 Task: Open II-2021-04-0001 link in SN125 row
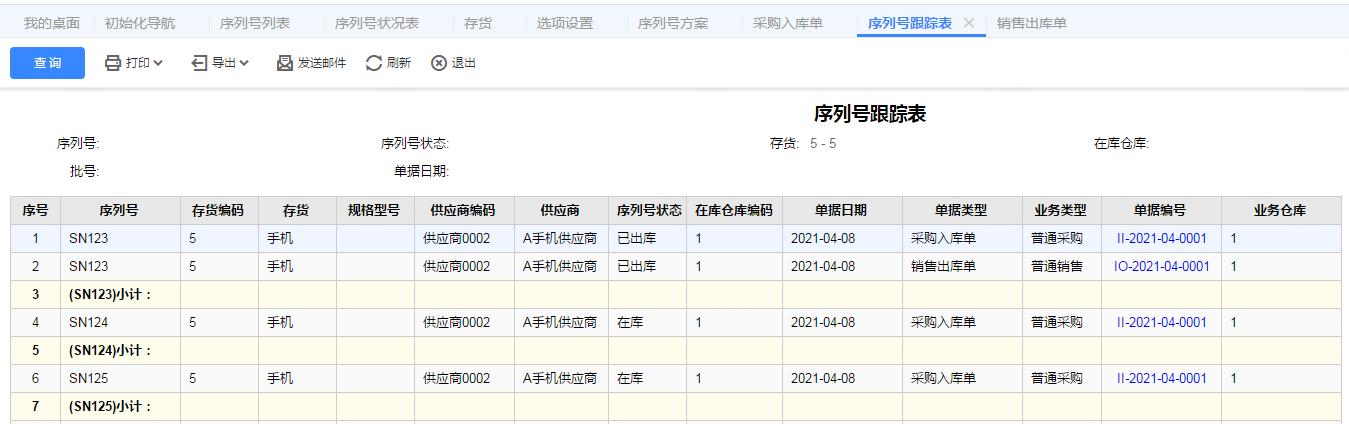(1161, 379)
